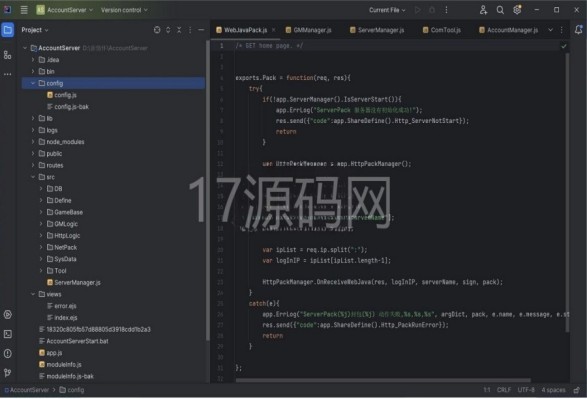Open the Git tool window

click(x=7, y=372)
